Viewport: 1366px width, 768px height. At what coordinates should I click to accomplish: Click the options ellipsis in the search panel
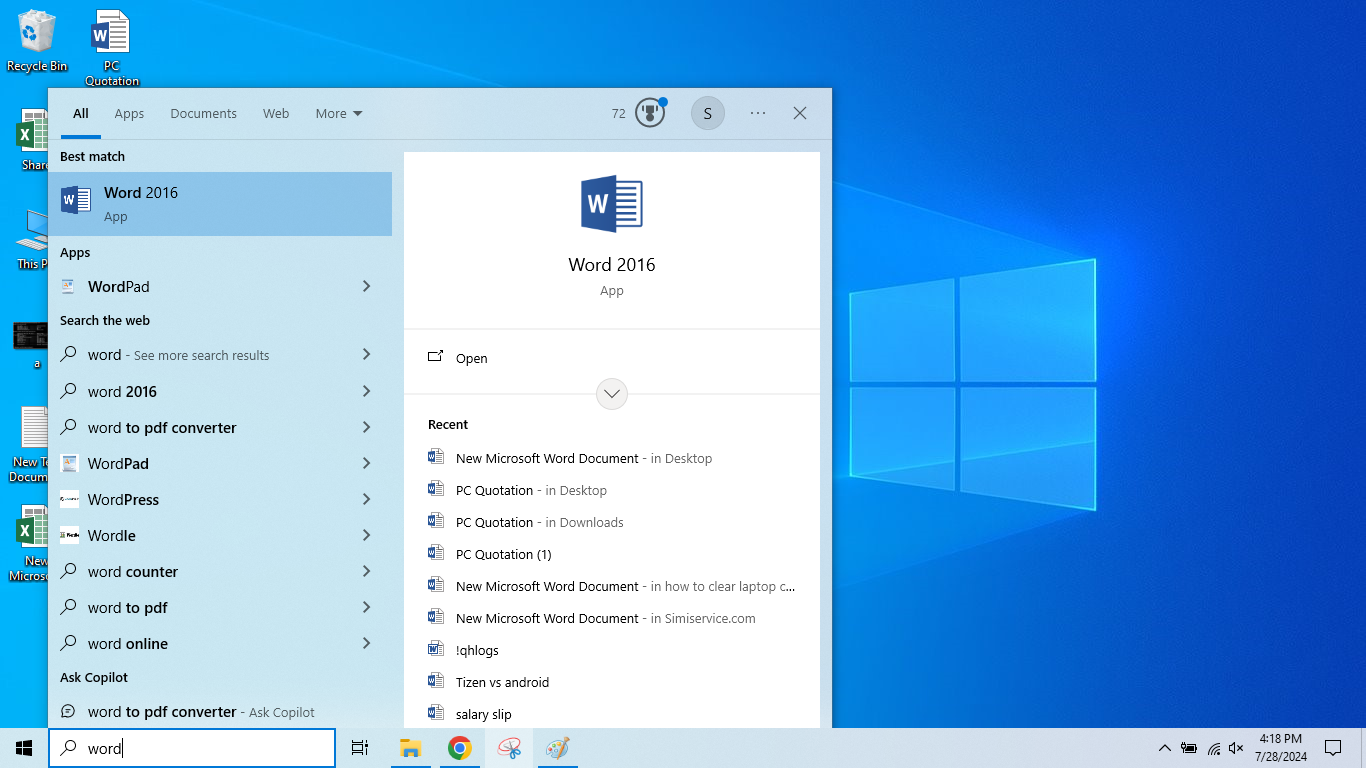(757, 113)
